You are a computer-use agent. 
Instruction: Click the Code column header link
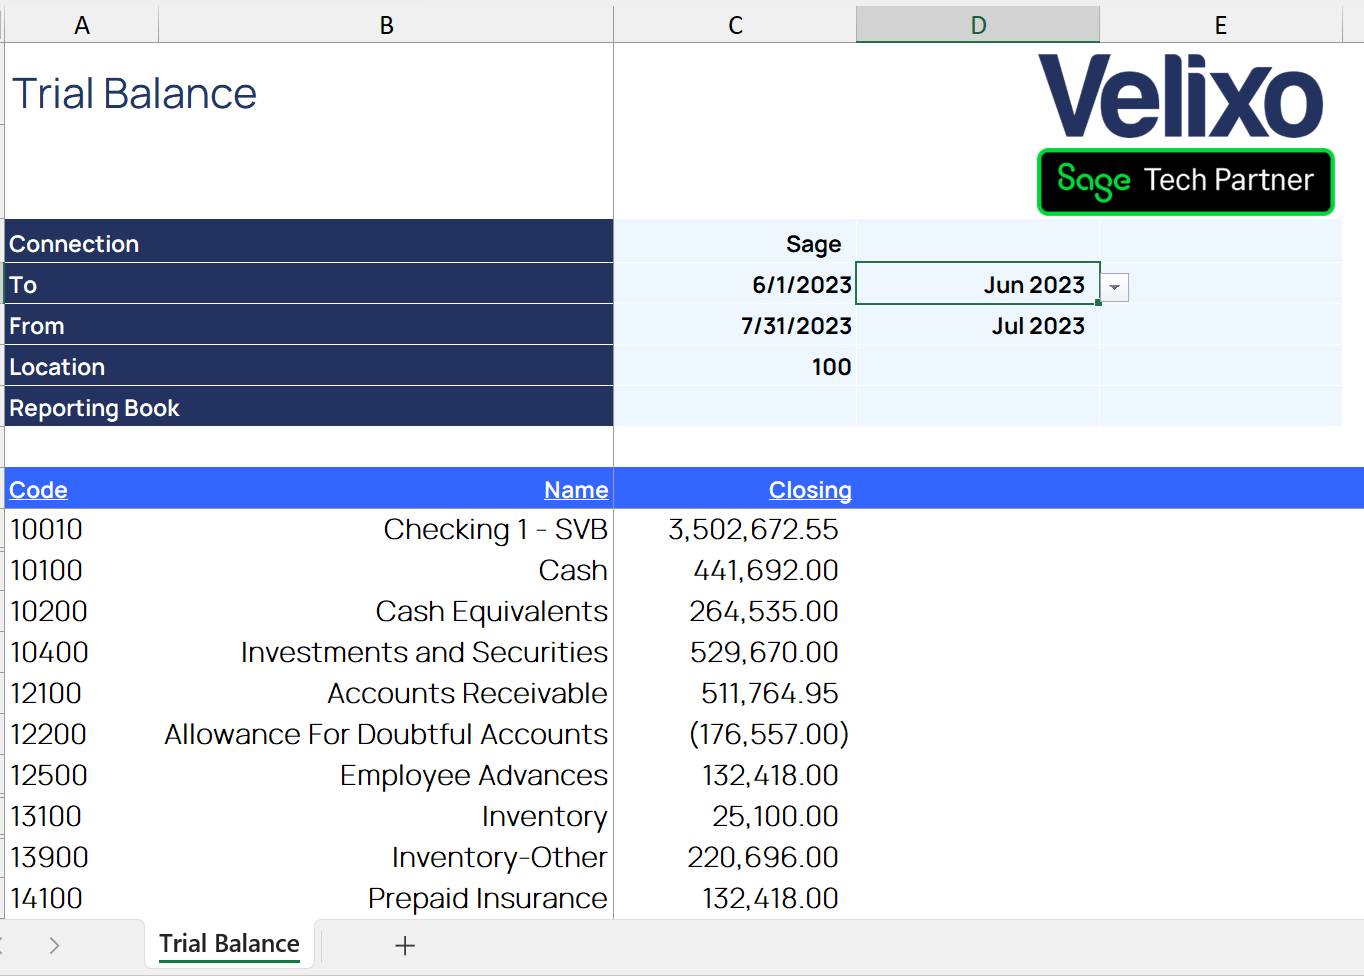tap(38, 490)
